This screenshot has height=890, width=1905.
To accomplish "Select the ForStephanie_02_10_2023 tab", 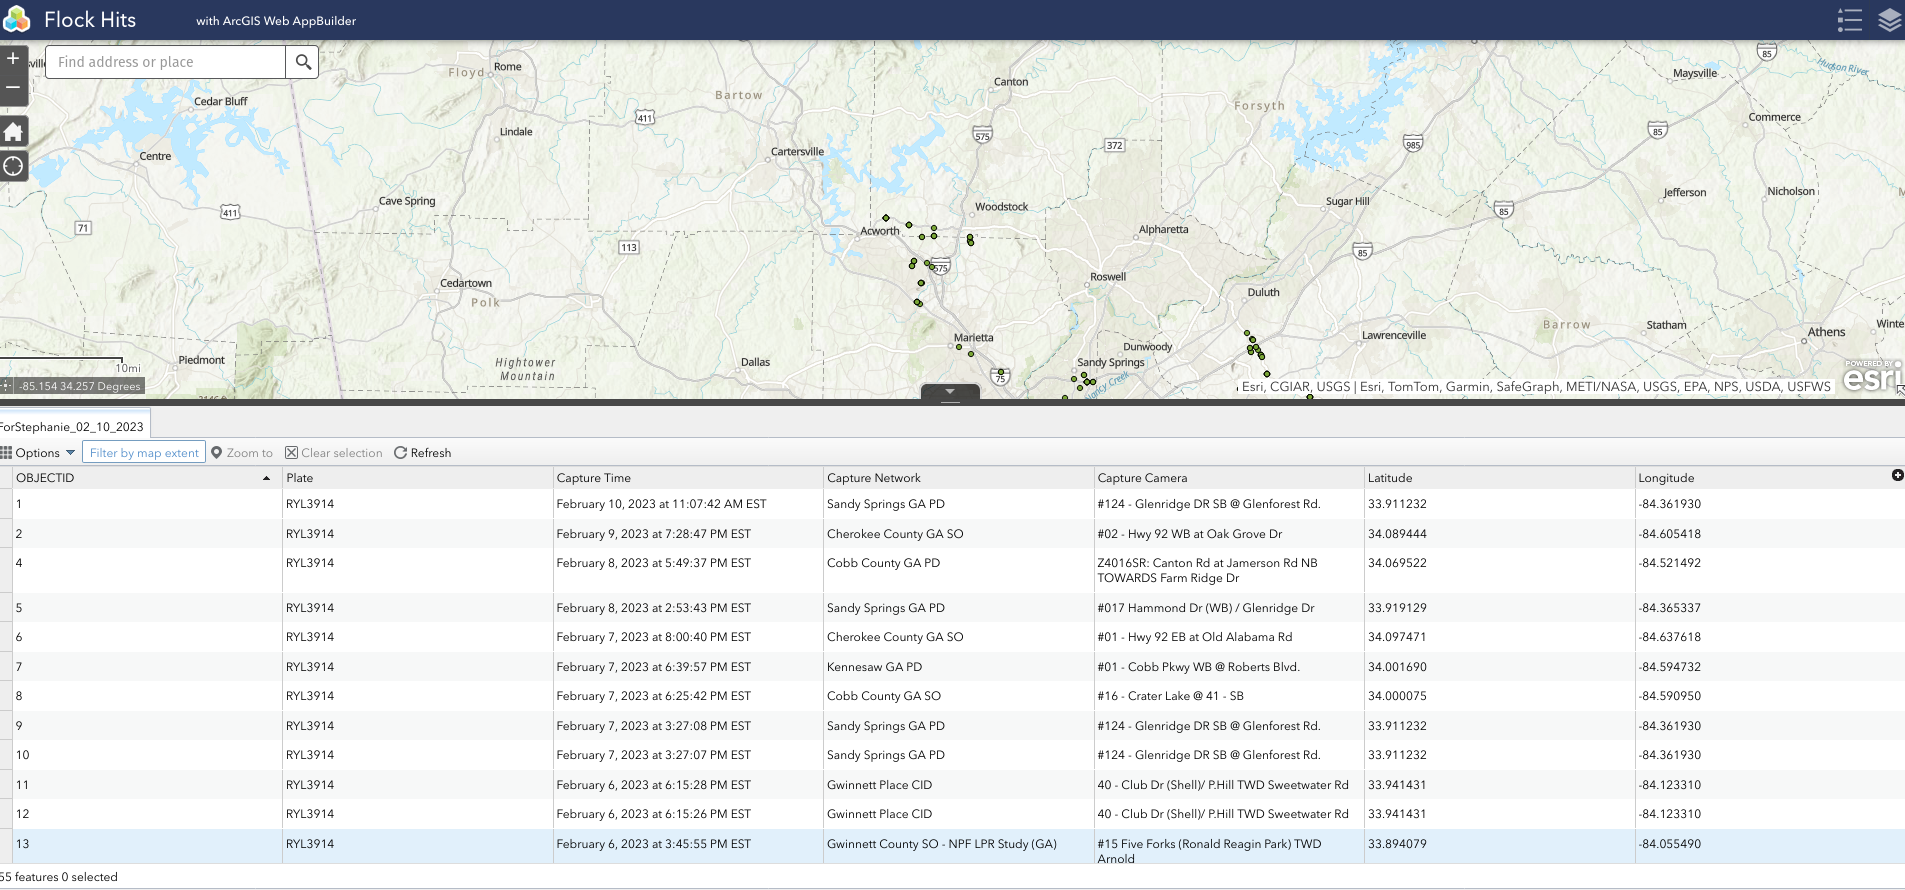I will 73,427.
